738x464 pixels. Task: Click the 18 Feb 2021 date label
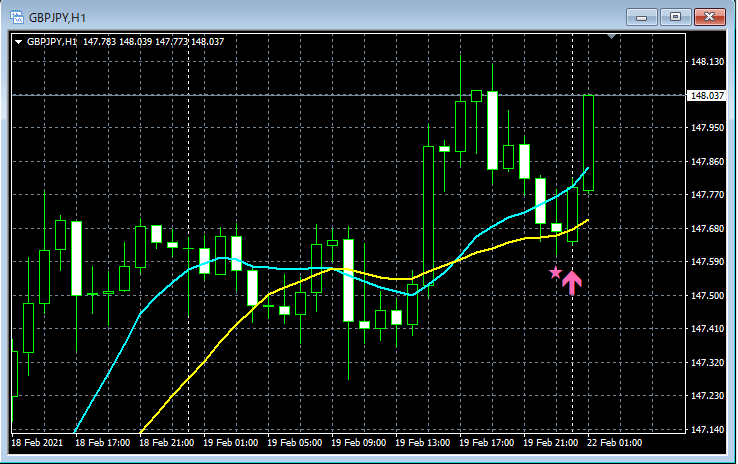click(x=37, y=443)
